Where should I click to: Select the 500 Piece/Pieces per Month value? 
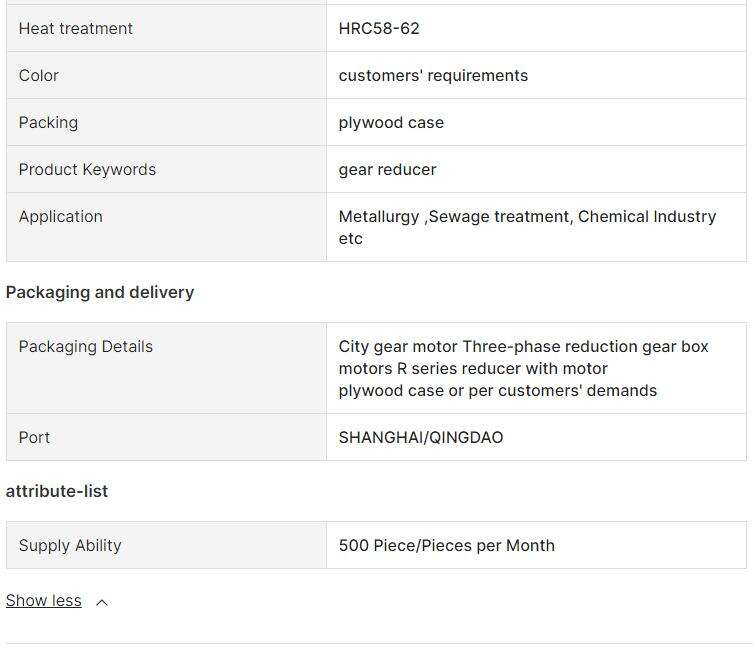click(447, 545)
